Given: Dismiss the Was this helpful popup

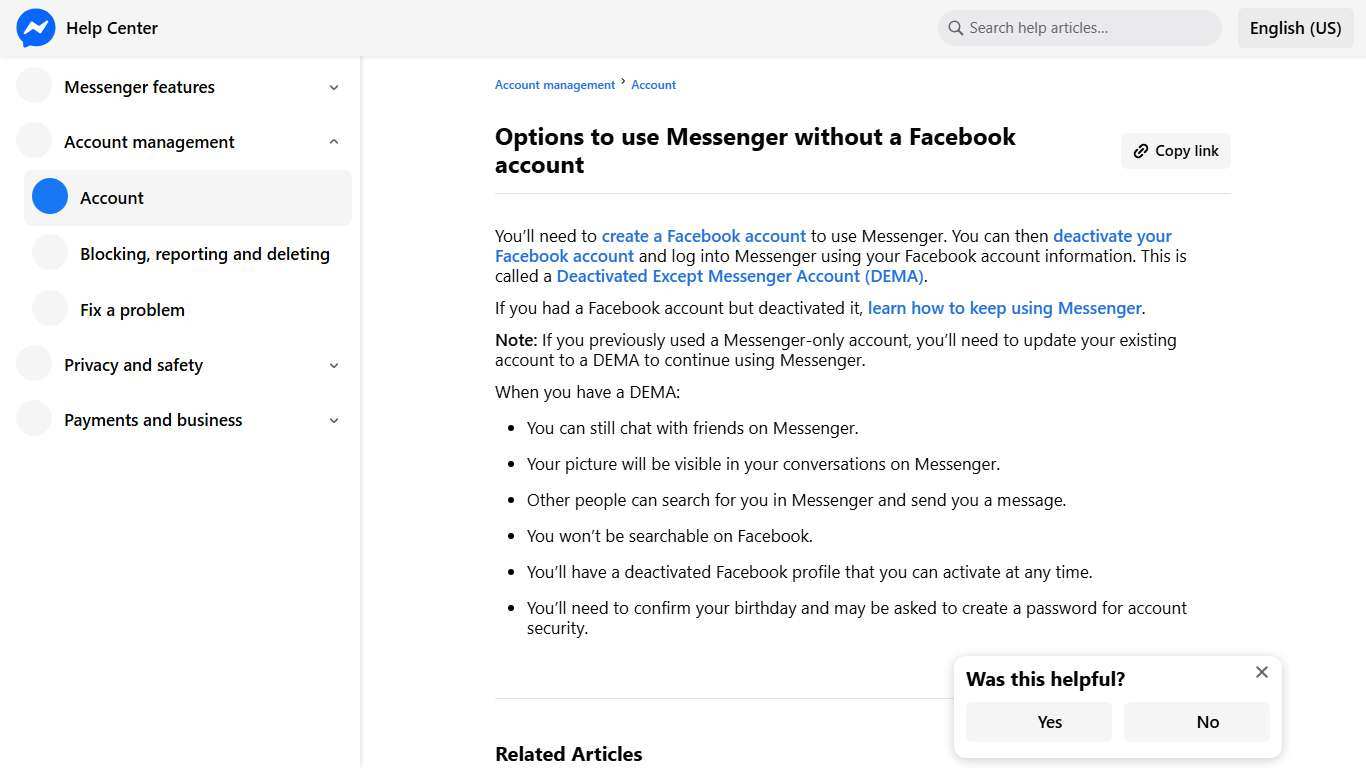Looking at the screenshot, I should pyautogui.click(x=1261, y=672).
